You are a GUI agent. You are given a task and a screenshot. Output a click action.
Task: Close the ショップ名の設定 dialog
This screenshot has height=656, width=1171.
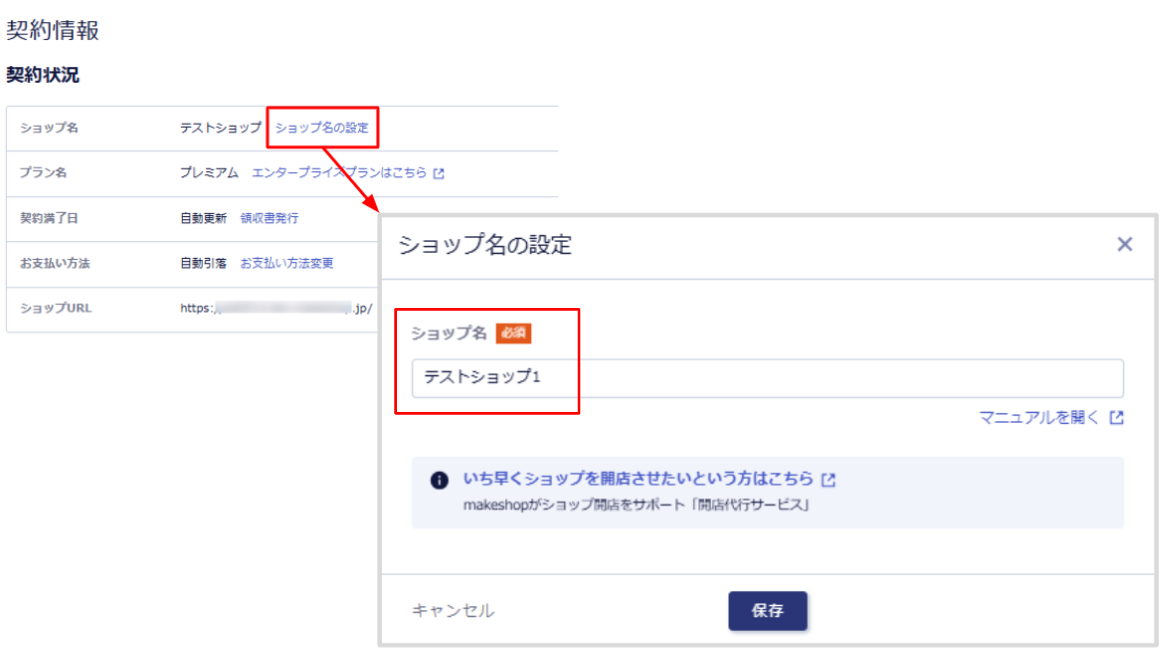pyautogui.click(x=1125, y=243)
